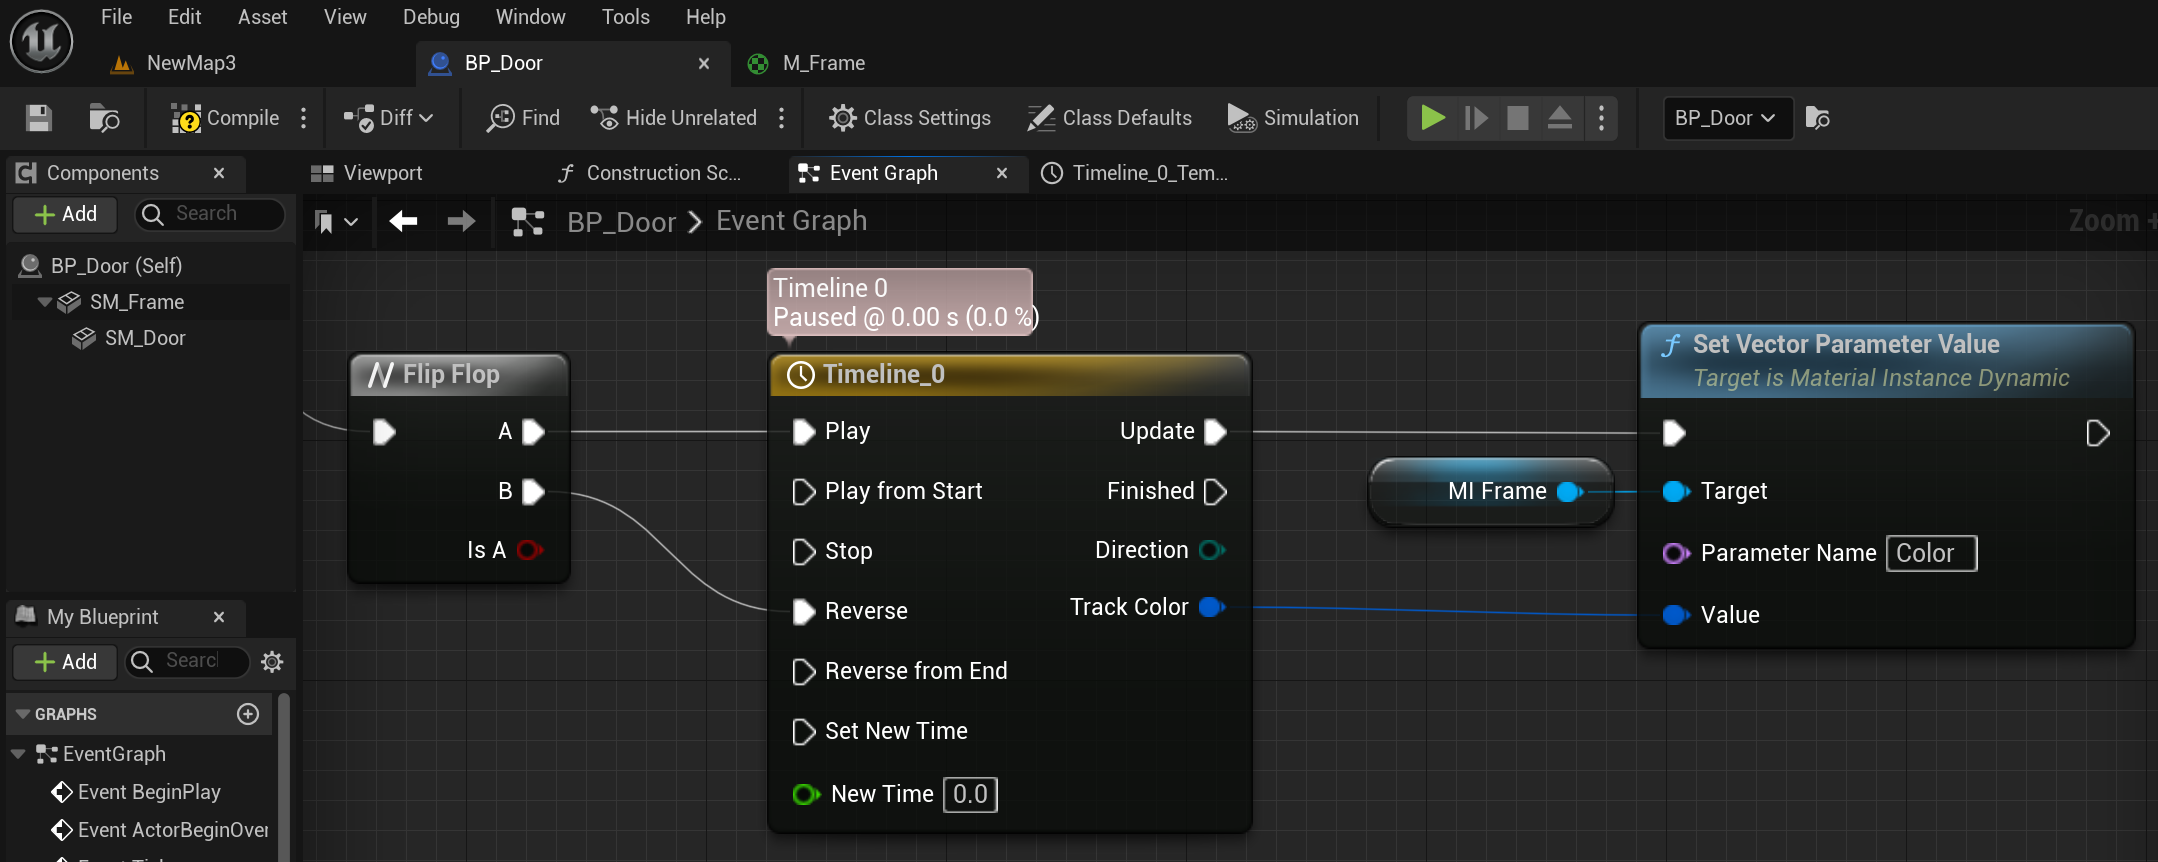The height and width of the screenshot is (862, 2158).
Task: Open play options three-dot menu
Action: [x=1602, y=118]
